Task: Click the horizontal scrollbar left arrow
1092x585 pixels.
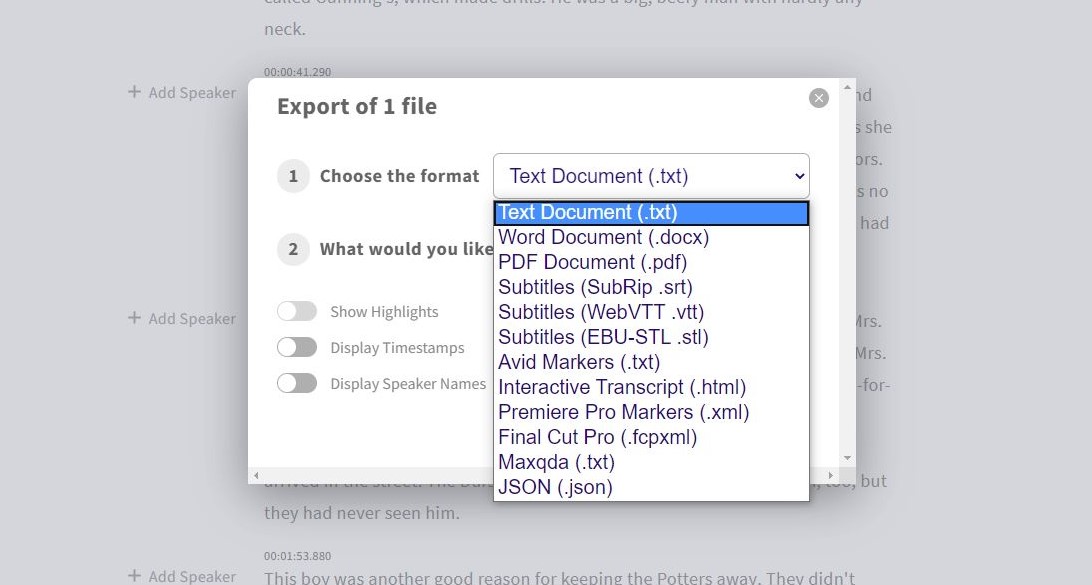Action: (256, 476)
